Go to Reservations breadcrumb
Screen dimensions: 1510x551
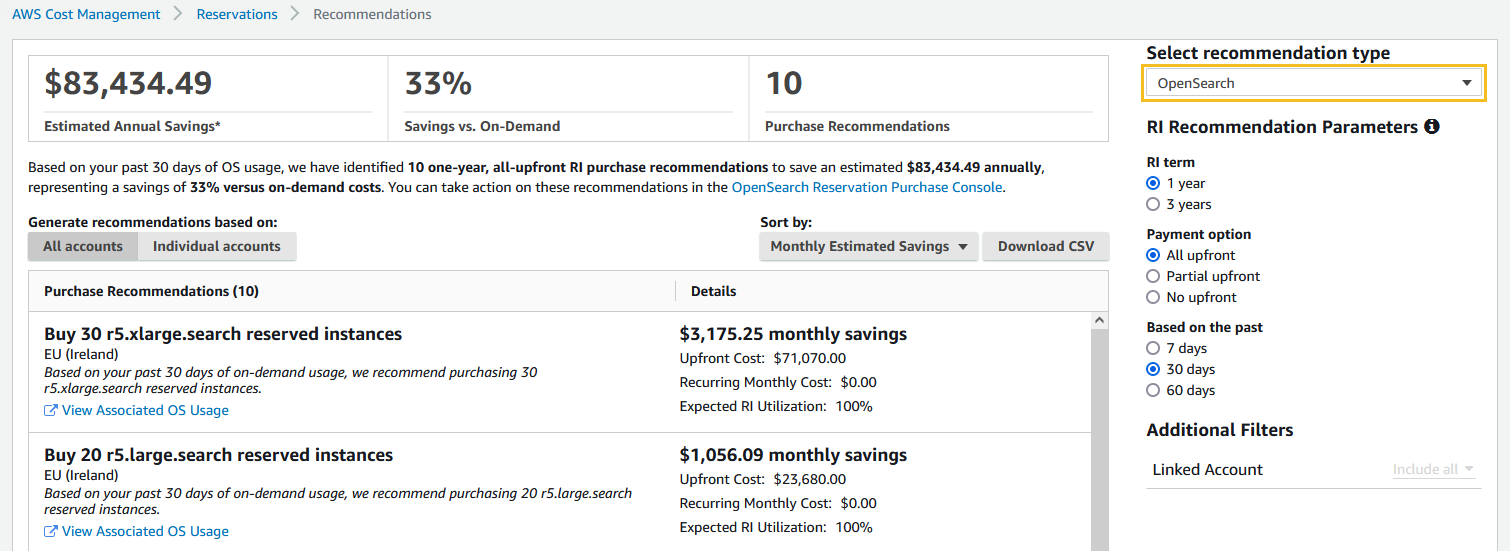[x=237, y=14]
